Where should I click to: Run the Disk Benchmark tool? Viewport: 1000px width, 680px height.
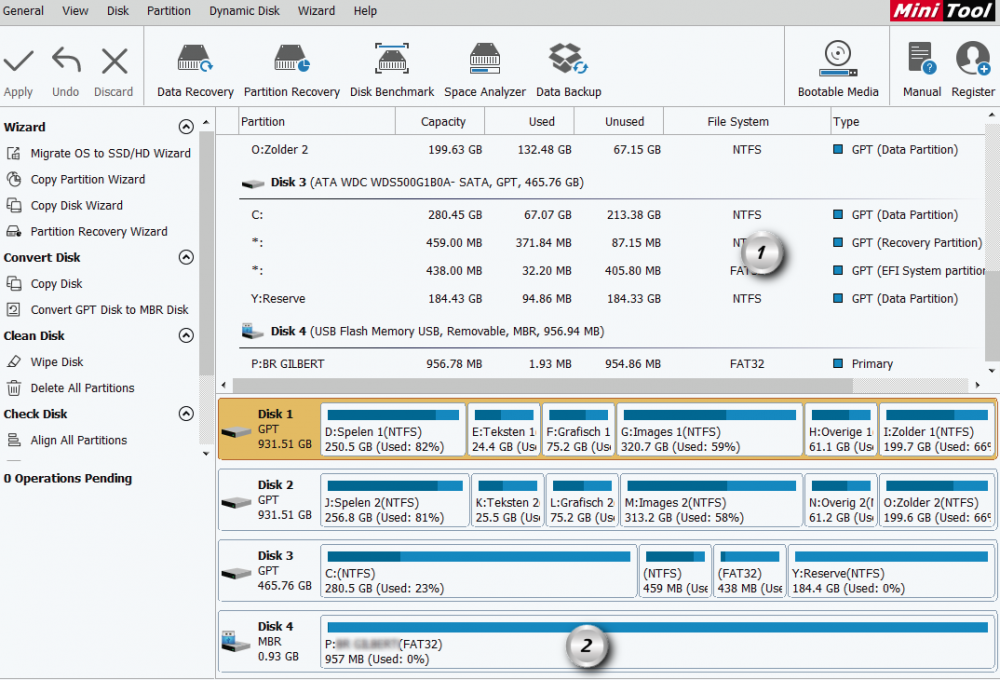click(x=391, y=60)
